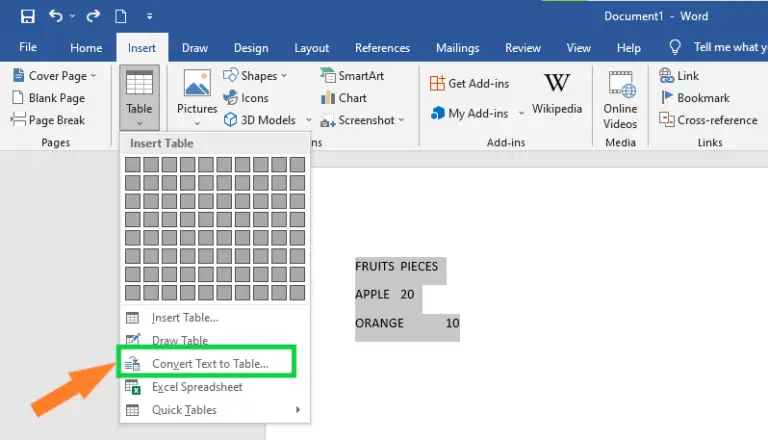The width and height of the screenshot is (768, 440).
Task: Open the References tab
Action: coord(382,48)
